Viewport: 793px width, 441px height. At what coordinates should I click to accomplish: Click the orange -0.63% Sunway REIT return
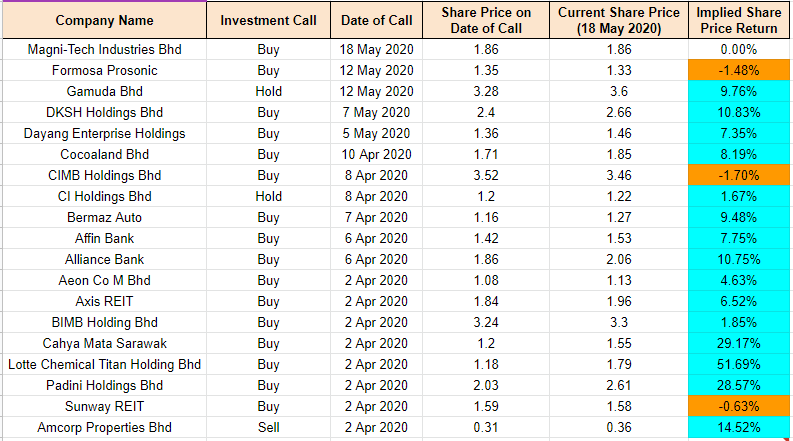pyautogui.click(x=739, y=406)
